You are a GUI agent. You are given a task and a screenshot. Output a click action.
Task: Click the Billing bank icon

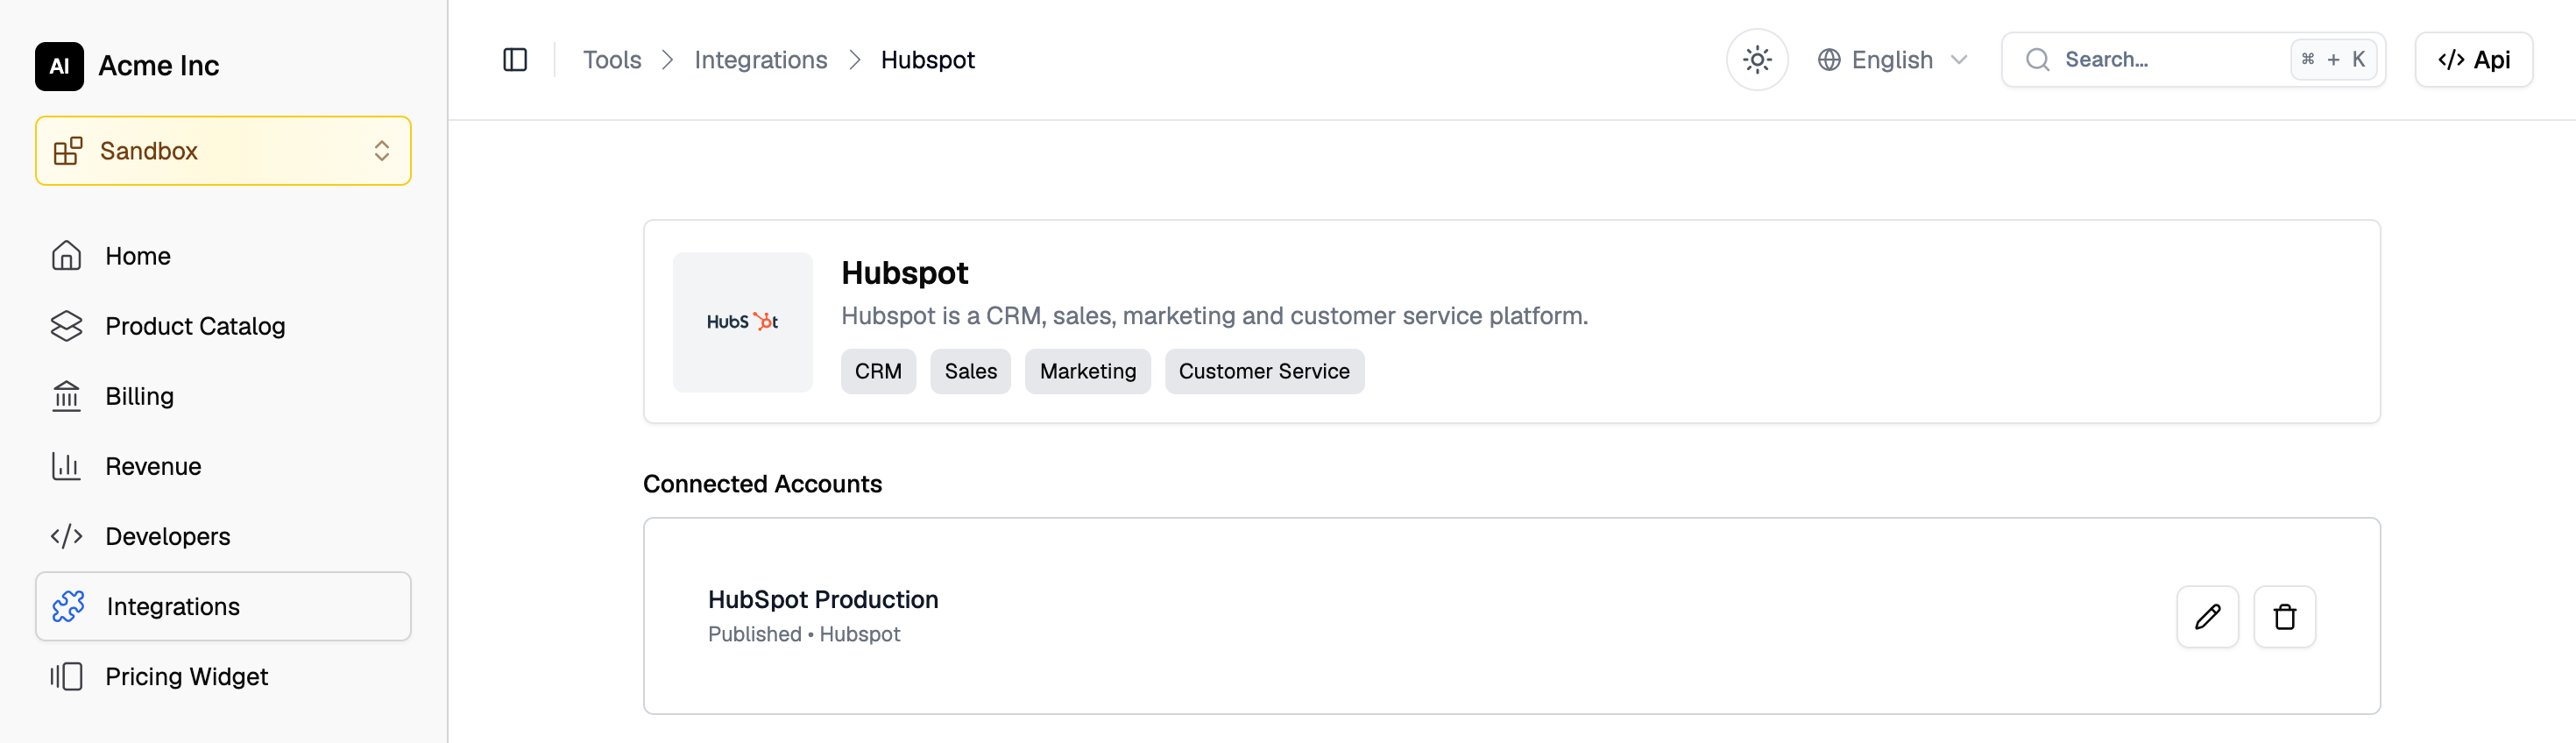tap(66, 396)
